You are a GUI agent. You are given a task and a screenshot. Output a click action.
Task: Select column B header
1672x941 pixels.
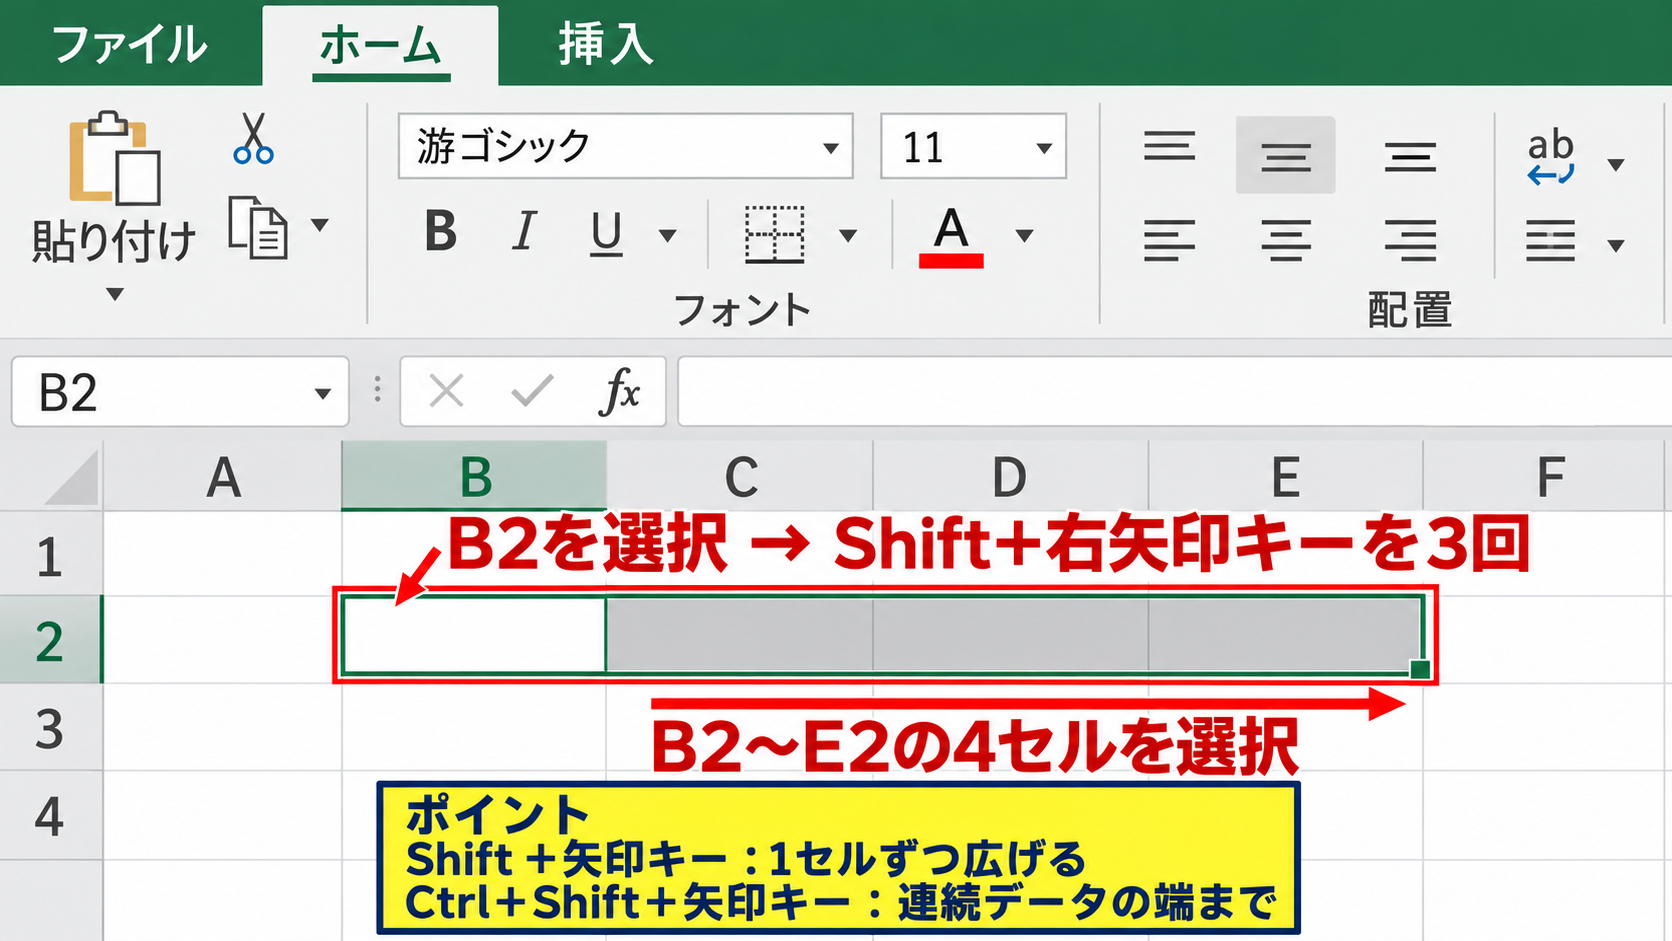tap(475, 477)
